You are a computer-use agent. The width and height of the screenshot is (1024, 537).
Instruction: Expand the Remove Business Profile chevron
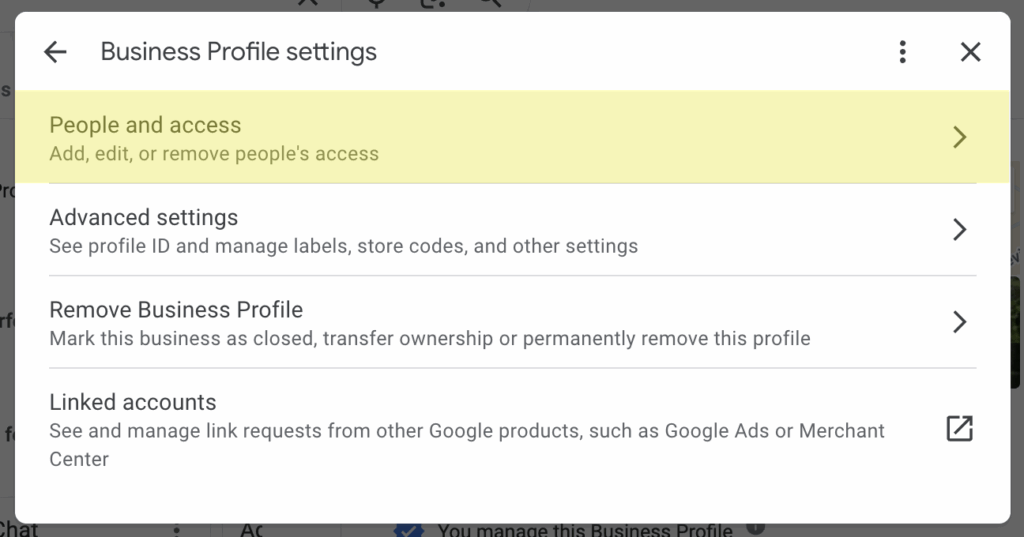[x=959, y=321]
